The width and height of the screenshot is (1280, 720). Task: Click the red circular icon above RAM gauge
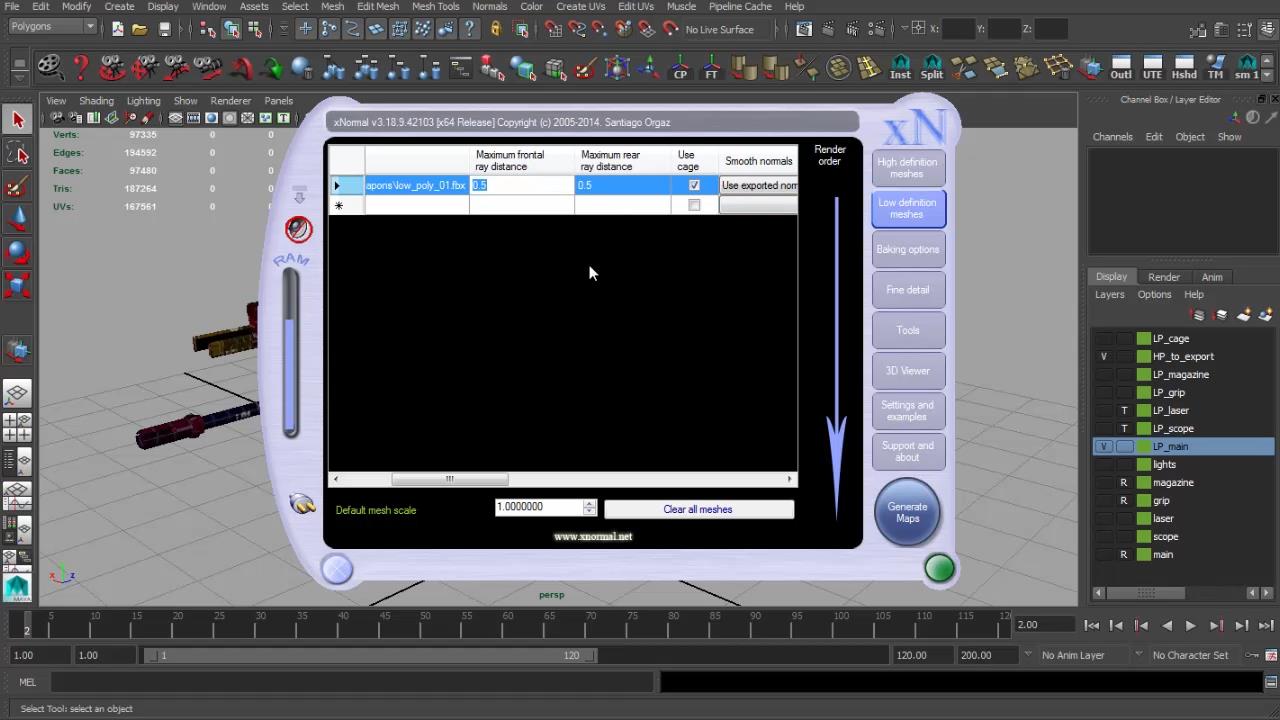tap(298, 229)
